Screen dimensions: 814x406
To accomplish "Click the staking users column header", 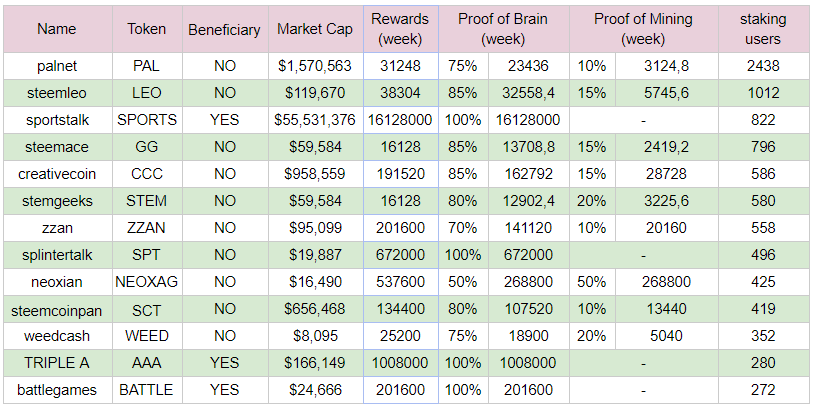I will 762,29.
